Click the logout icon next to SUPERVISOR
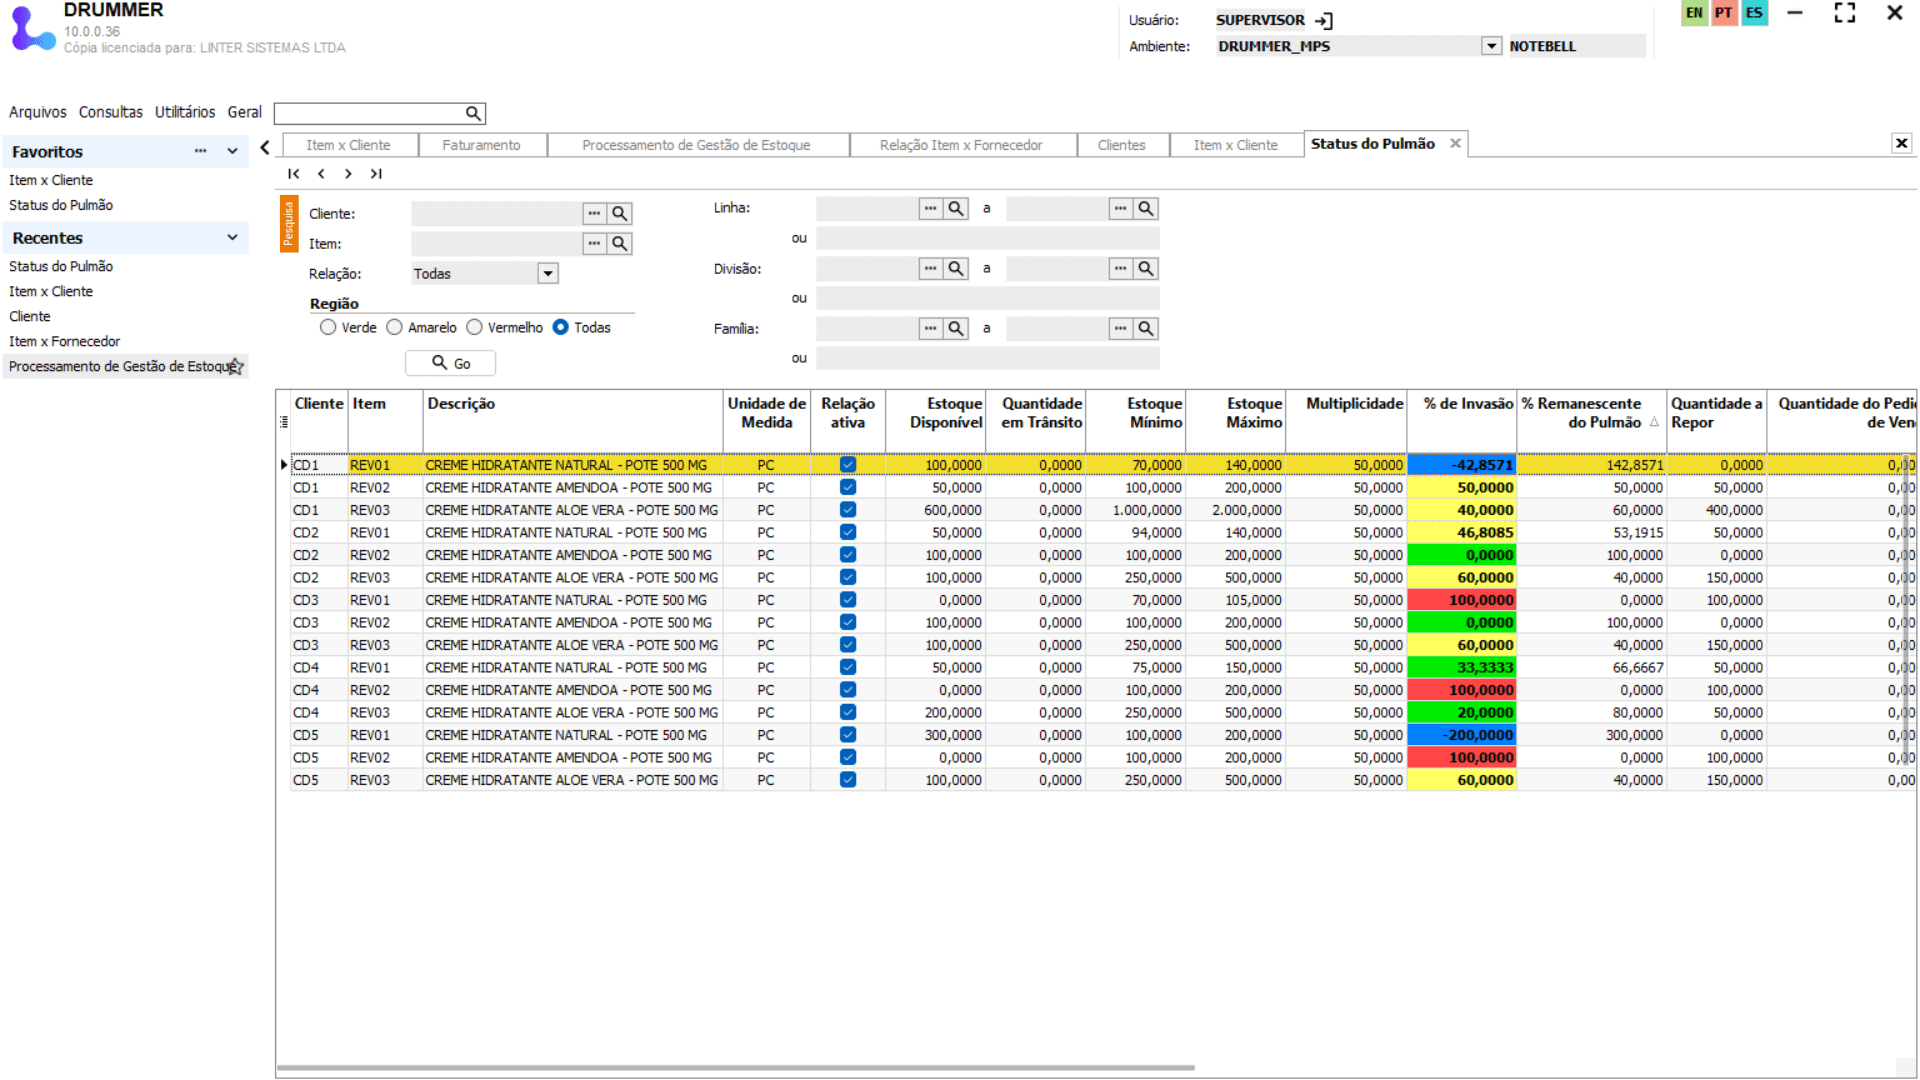The height and width of the screenshot is (1080, 1920). coord(1324,21)
